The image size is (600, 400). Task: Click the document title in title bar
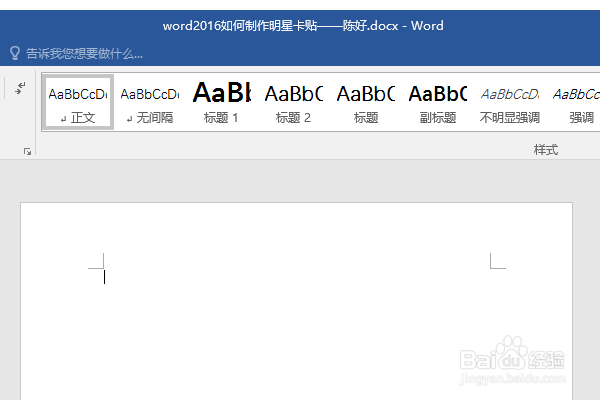pos(303,26)
